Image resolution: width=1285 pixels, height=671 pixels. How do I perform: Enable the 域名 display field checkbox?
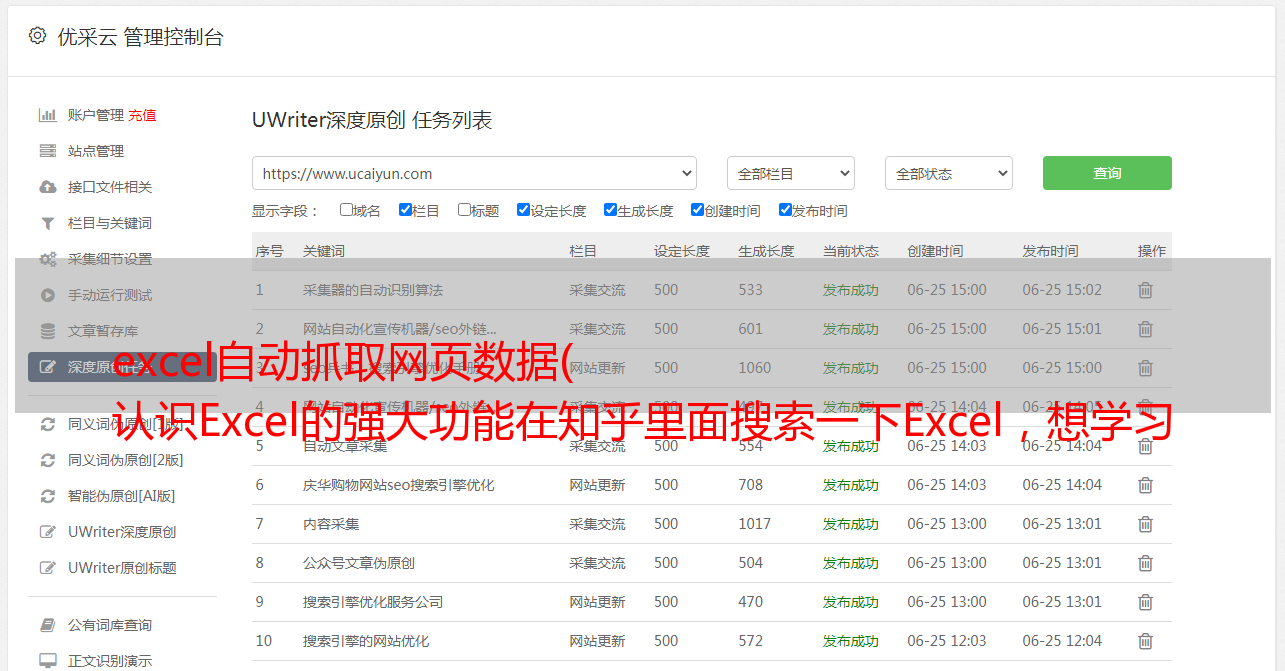pyautogui.click(x=346, y=210)
